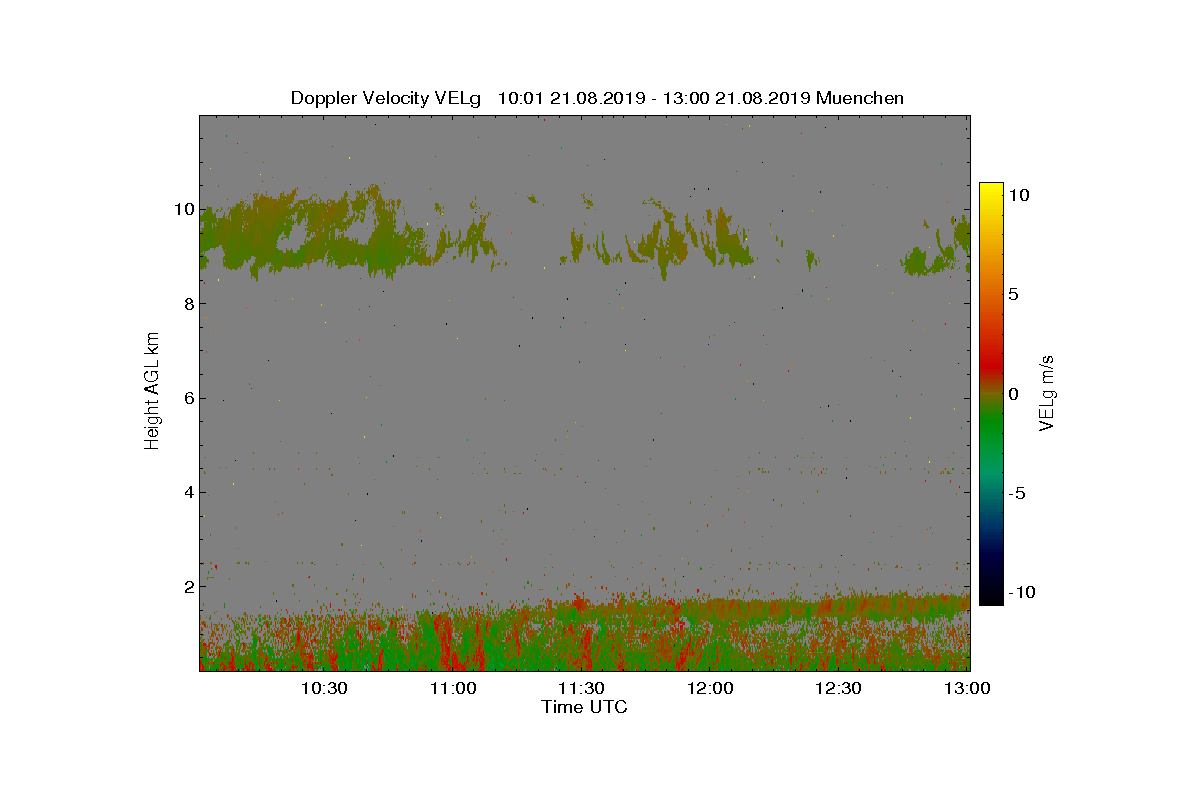Click the colorbar label VELg m/s
Viewport: 1200px width, 800px height.
pos(1047,392)
